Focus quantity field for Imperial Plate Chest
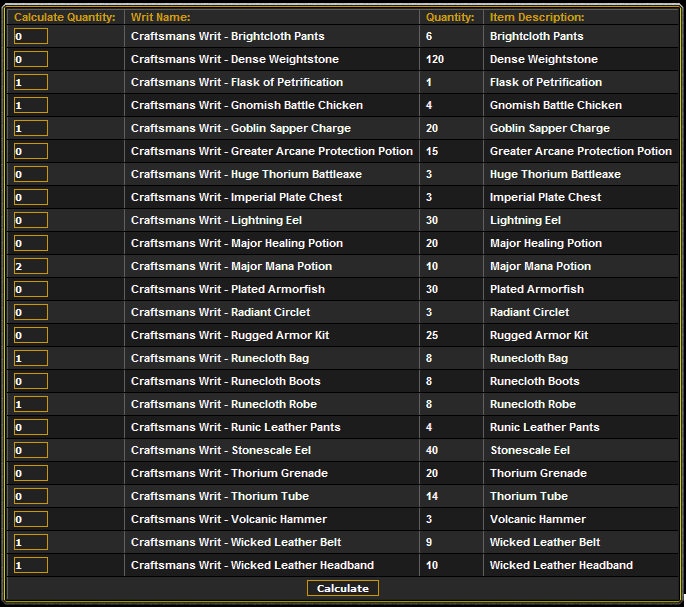 pos(31,197)
